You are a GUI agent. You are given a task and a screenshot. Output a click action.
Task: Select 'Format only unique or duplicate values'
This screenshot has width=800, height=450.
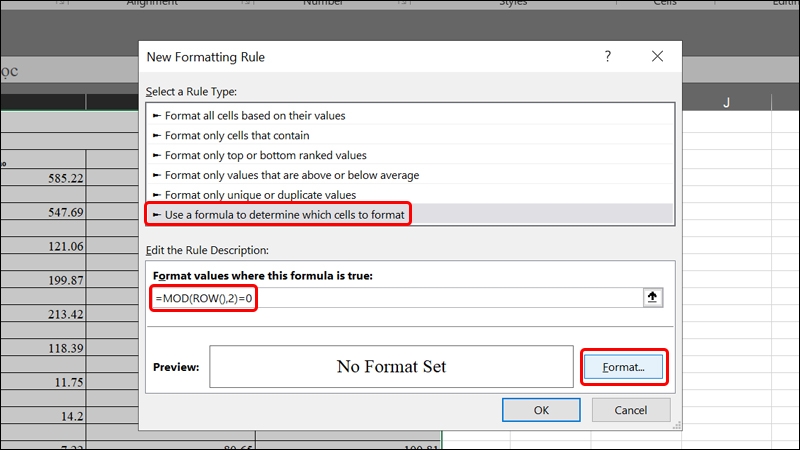pos(410,195)
